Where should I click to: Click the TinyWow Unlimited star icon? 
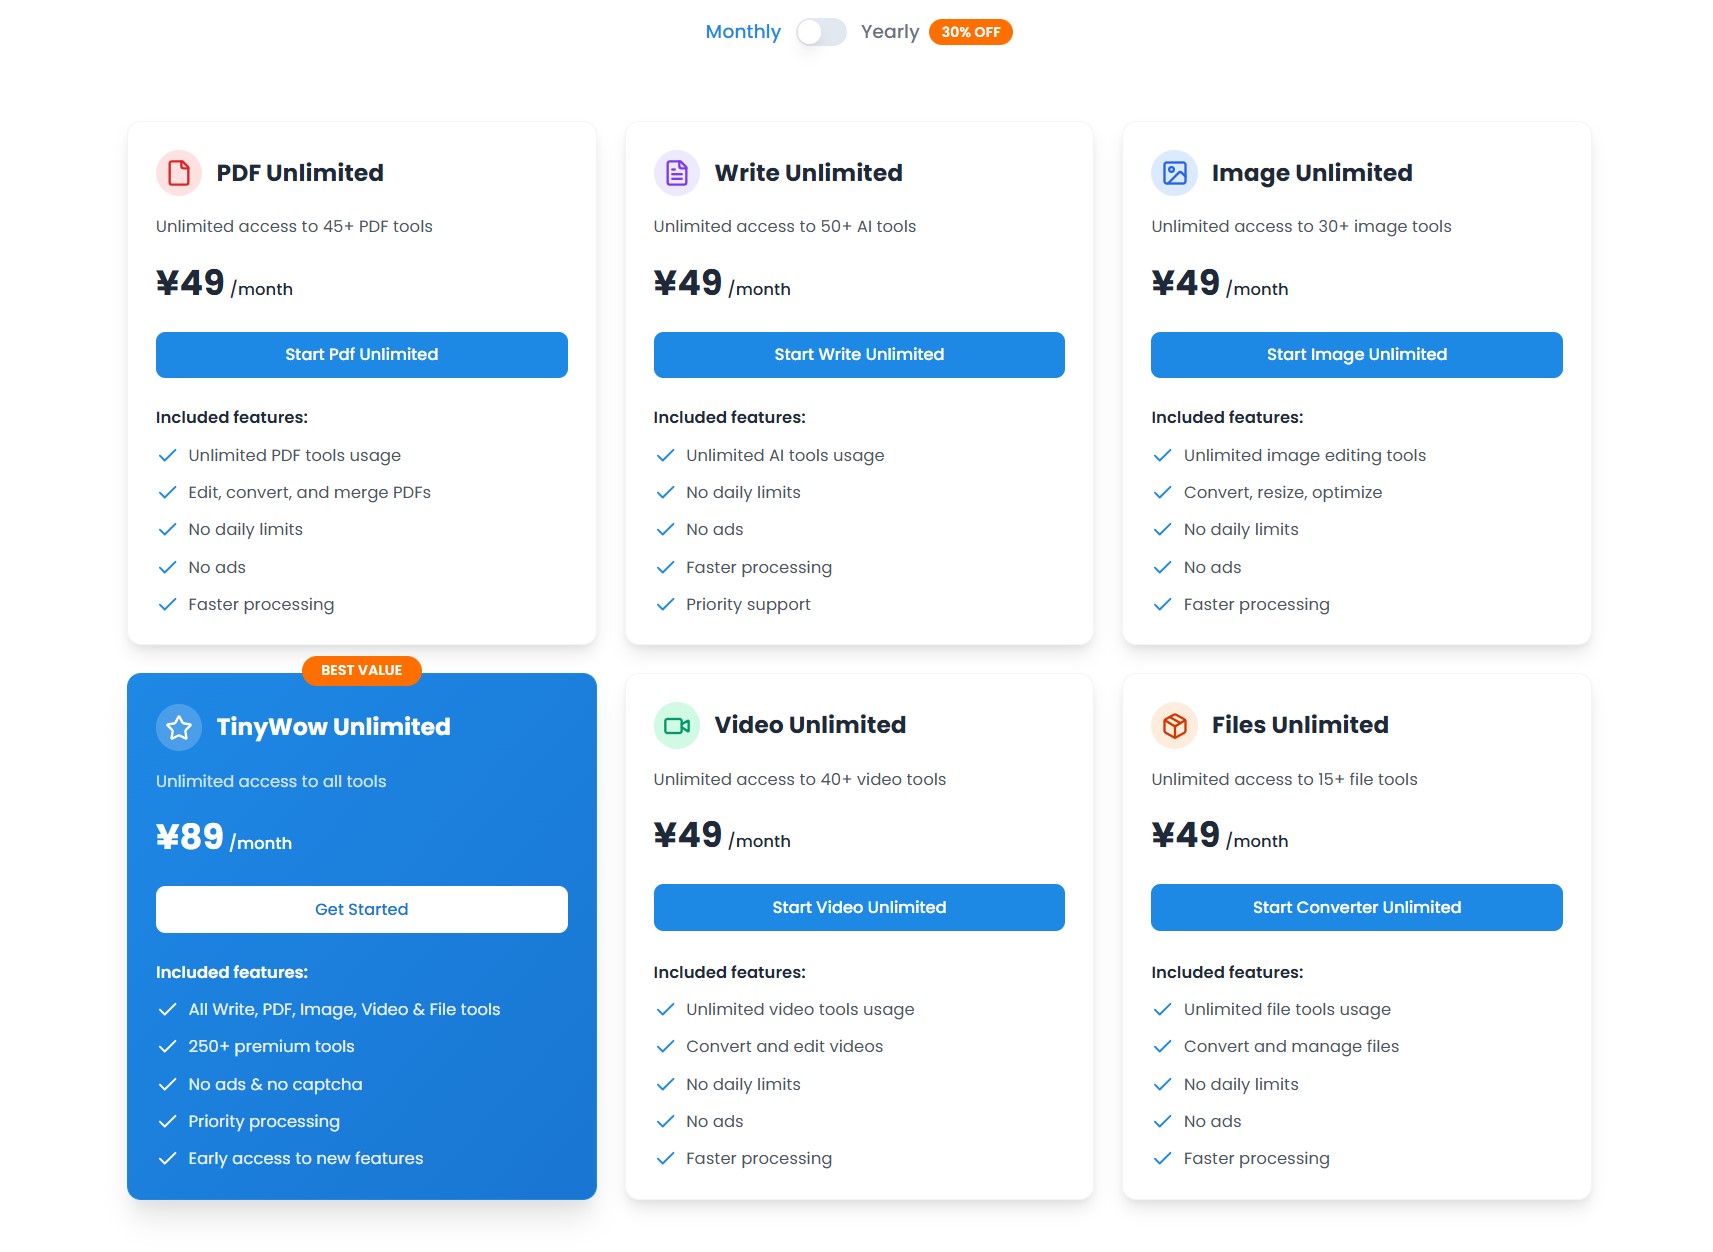click(x=179, y=727)
